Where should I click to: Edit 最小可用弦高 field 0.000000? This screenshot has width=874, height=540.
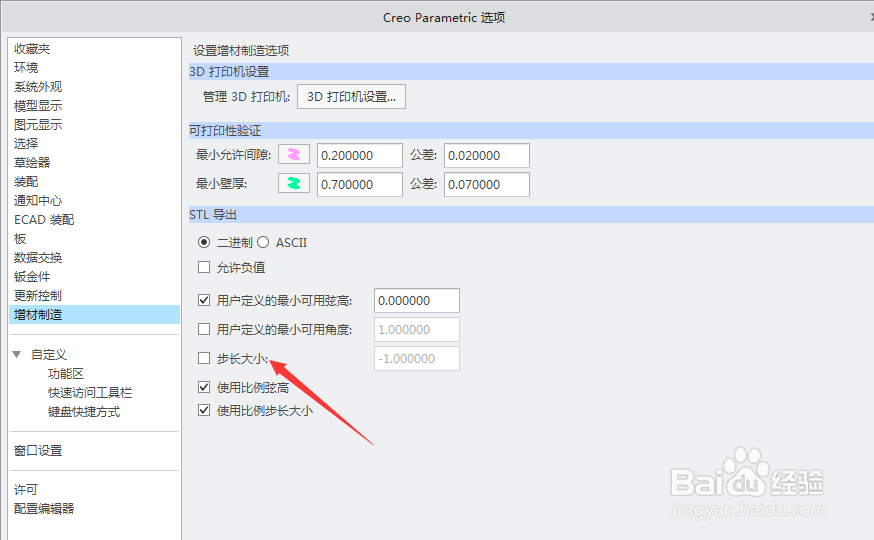coord(417,300)
